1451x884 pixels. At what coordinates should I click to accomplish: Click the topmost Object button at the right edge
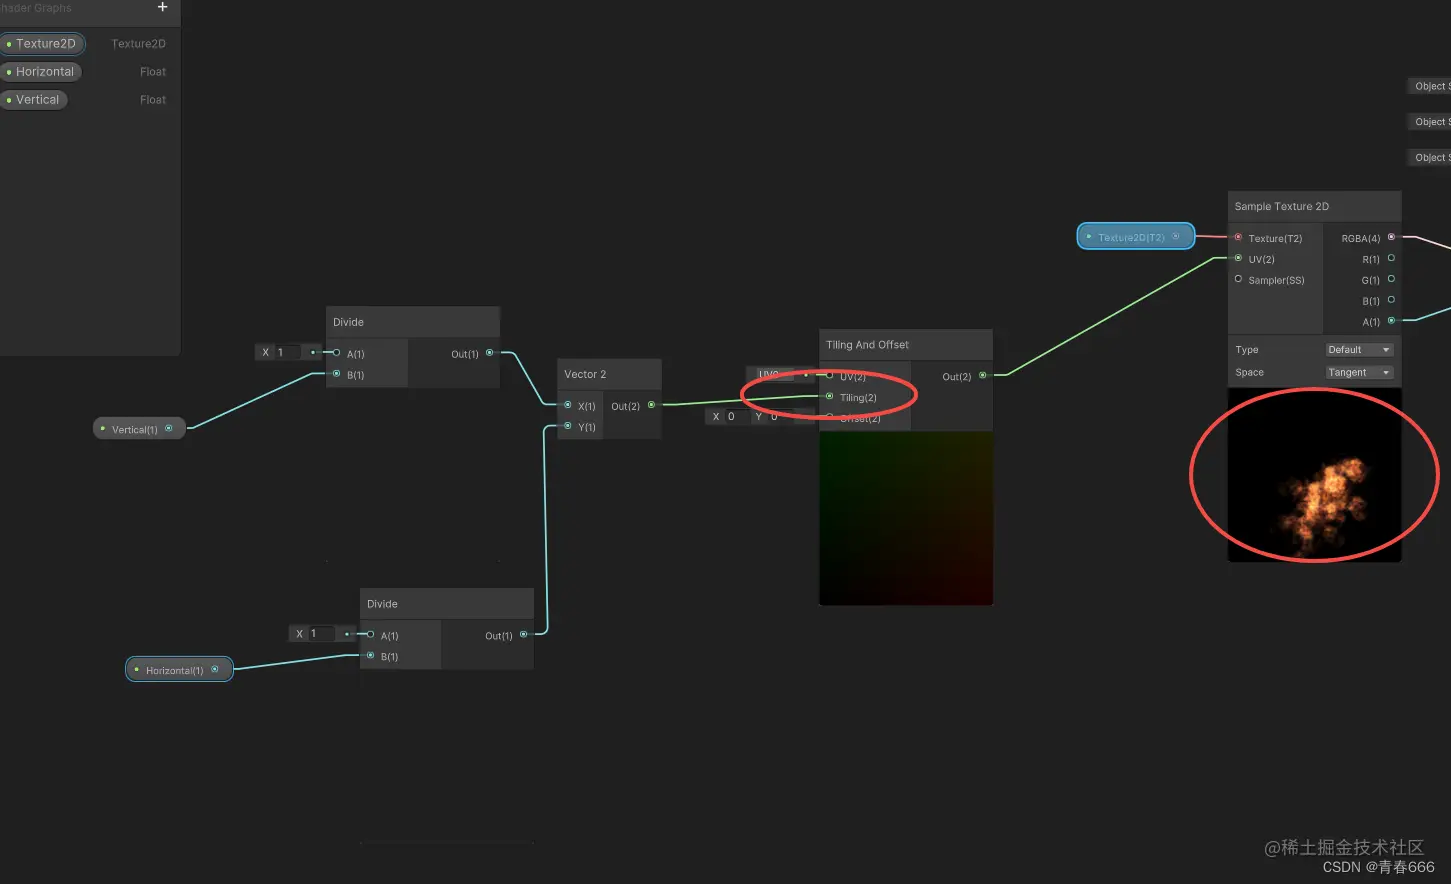coord(1430,85)
